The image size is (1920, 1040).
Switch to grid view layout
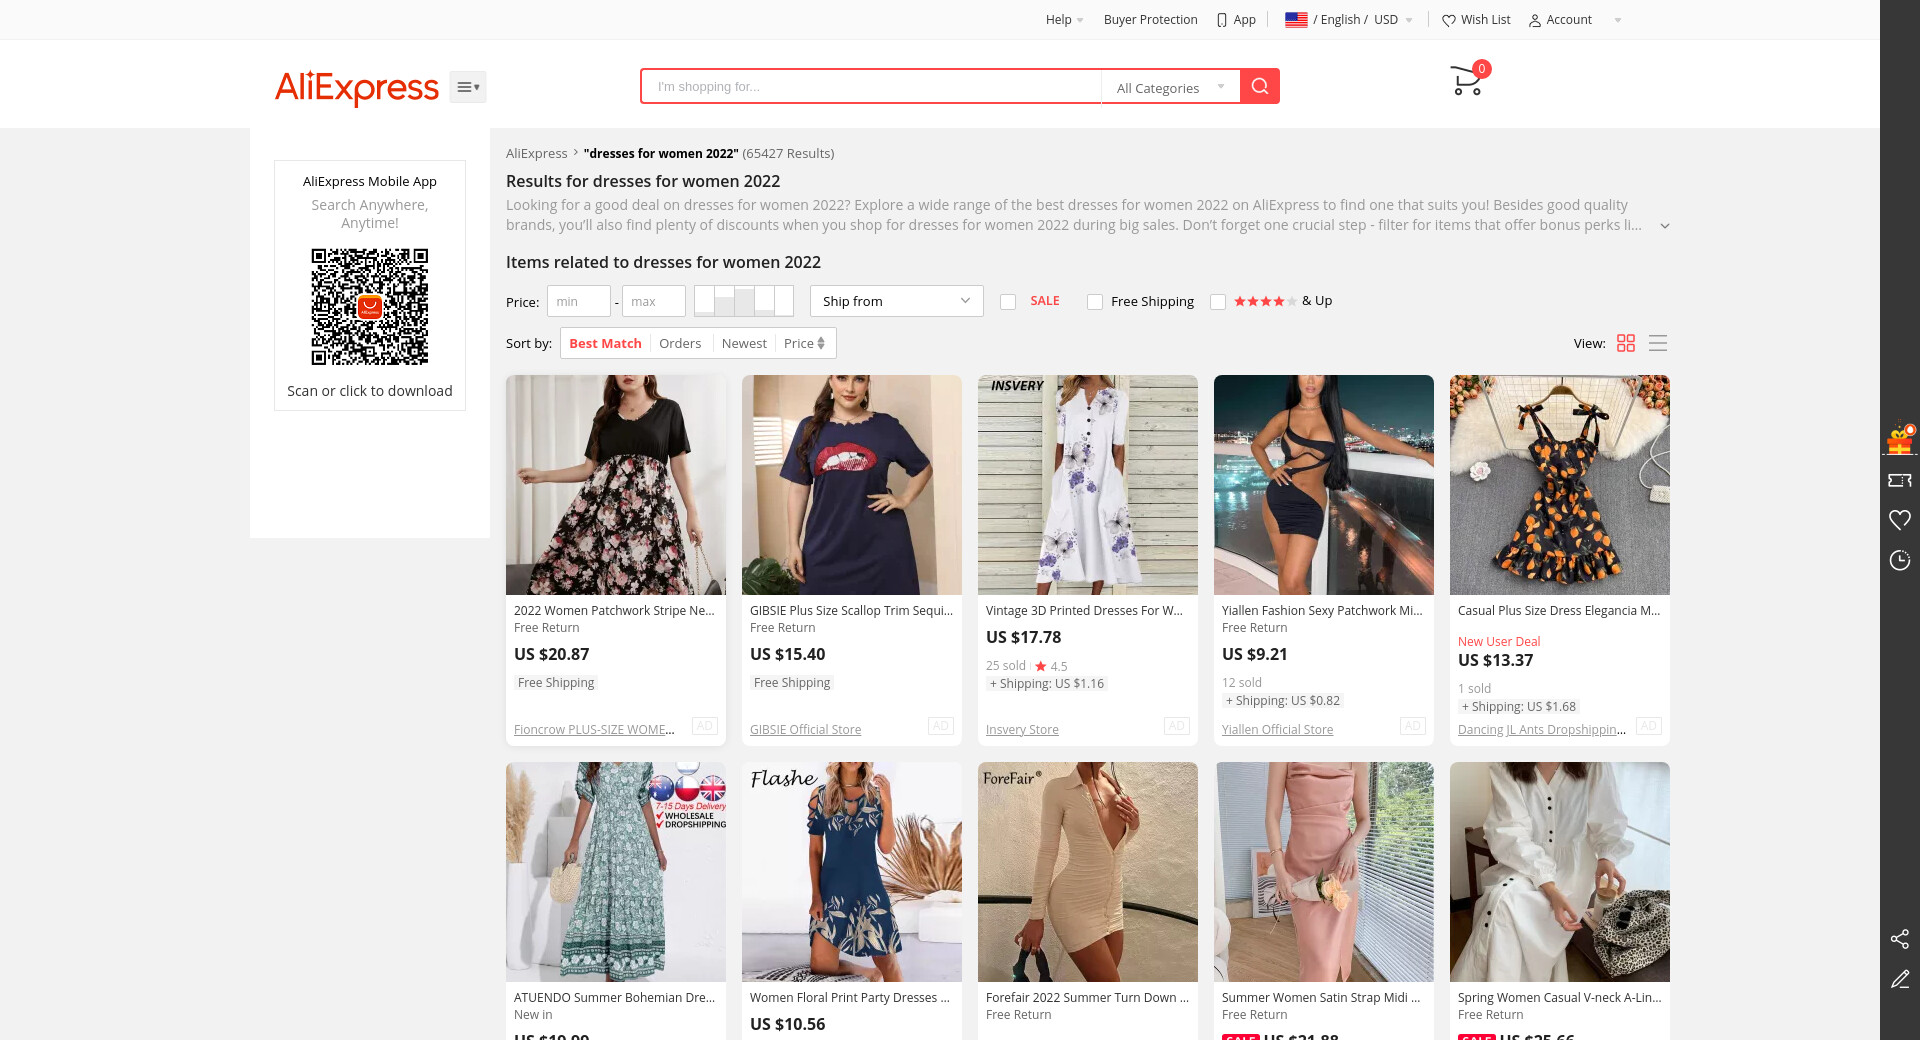1626,343
